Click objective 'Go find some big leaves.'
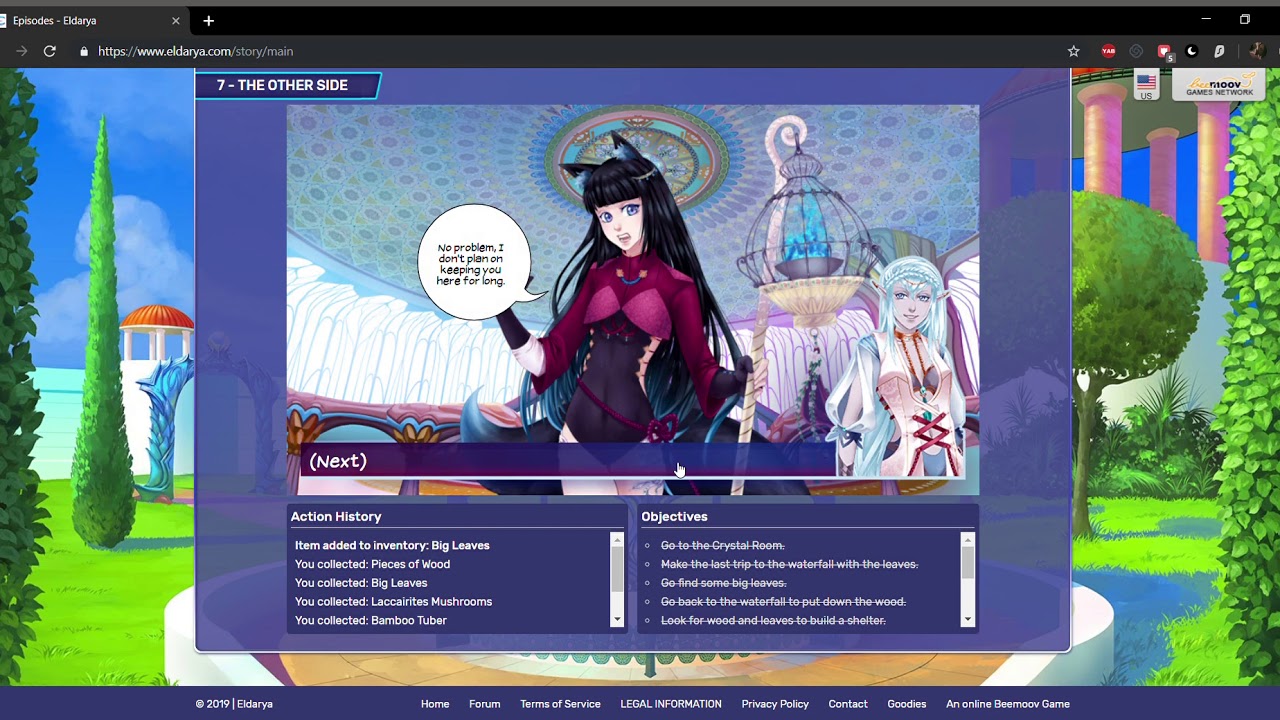The height and width of the screenshot is (720, 1280). click(723, 583)
